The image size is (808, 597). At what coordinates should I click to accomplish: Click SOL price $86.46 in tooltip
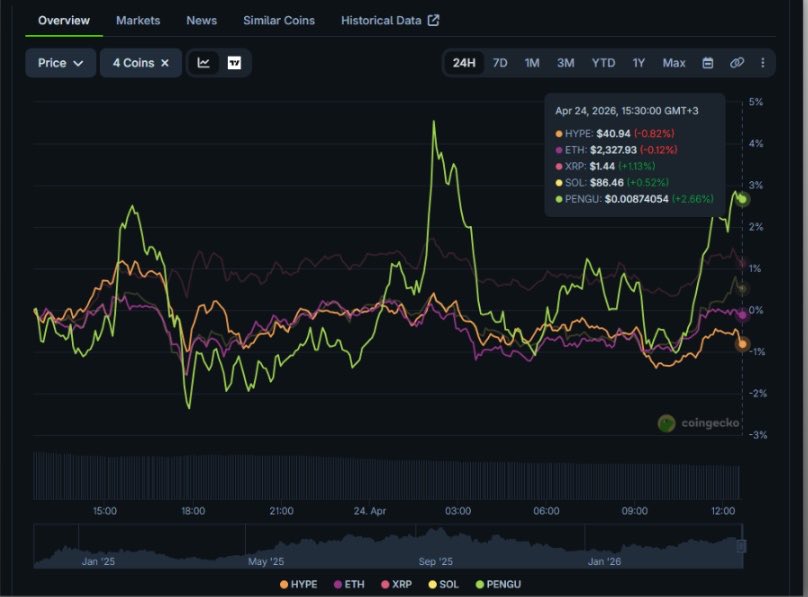pos(607,182)
